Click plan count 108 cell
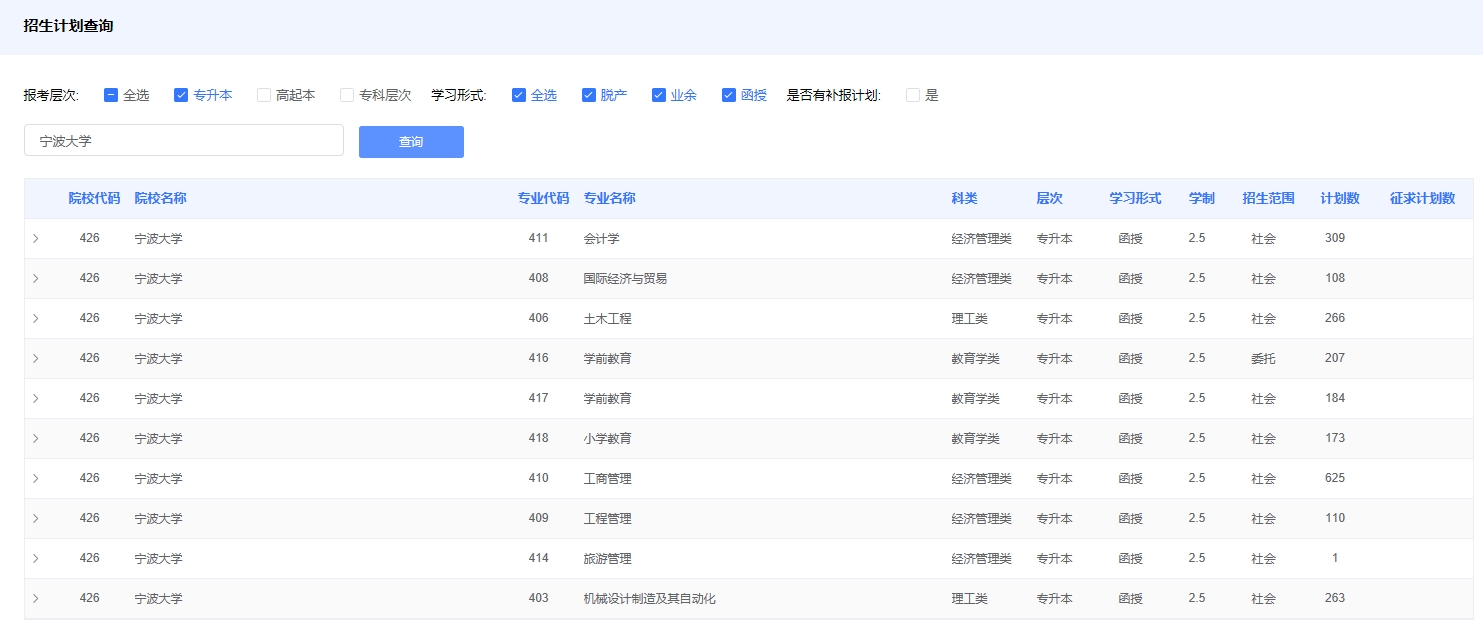Viewport: 1483px width, 626px height. point(1335,278)
